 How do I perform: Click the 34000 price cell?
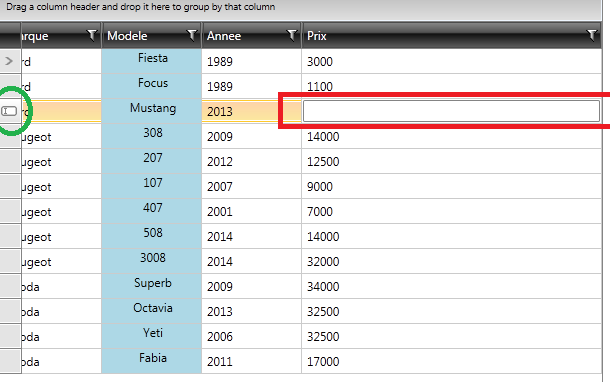pyautogui.click(x=451, y=286)
